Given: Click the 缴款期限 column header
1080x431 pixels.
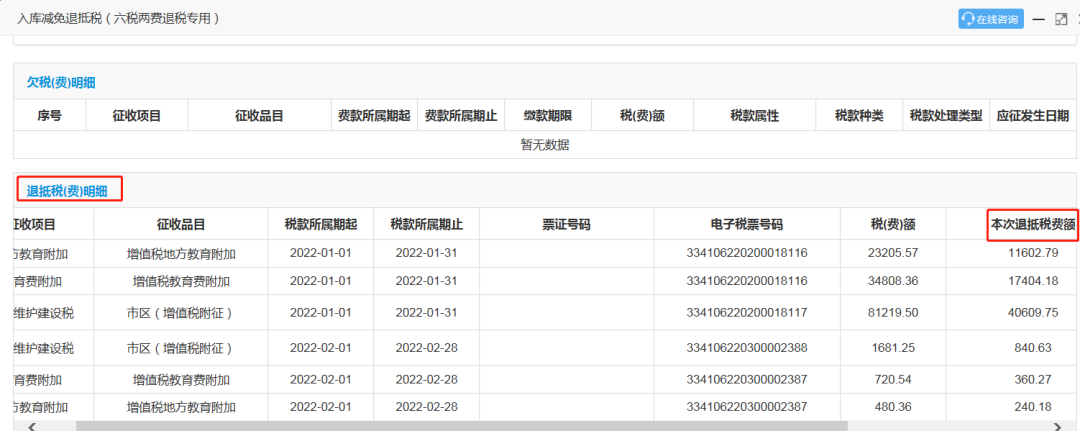Looking at the screenshot, I should pyautogui.click(x=548, y=116).
